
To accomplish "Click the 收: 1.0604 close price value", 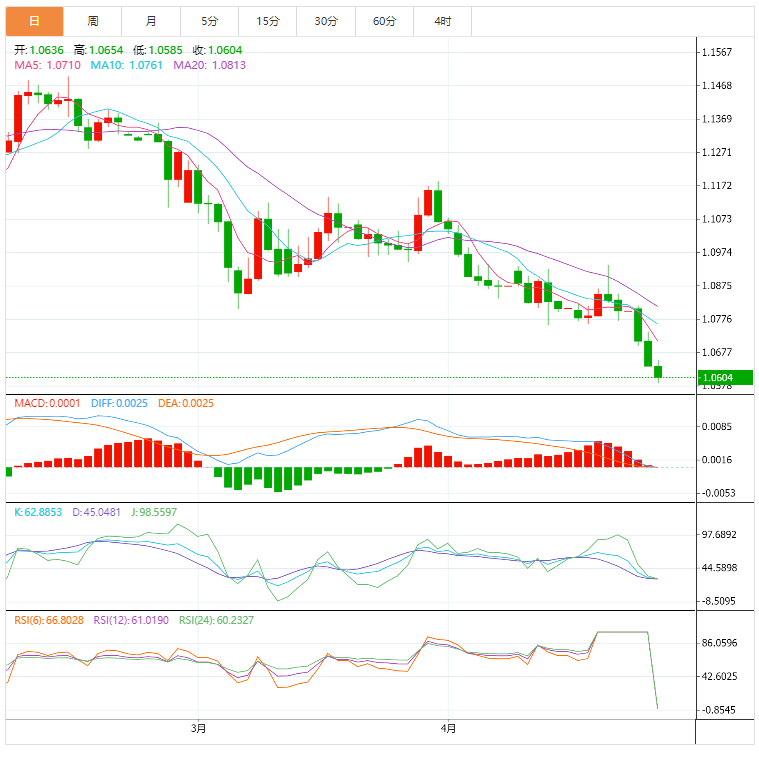I will pyautogui.click(x=217, y=50).
